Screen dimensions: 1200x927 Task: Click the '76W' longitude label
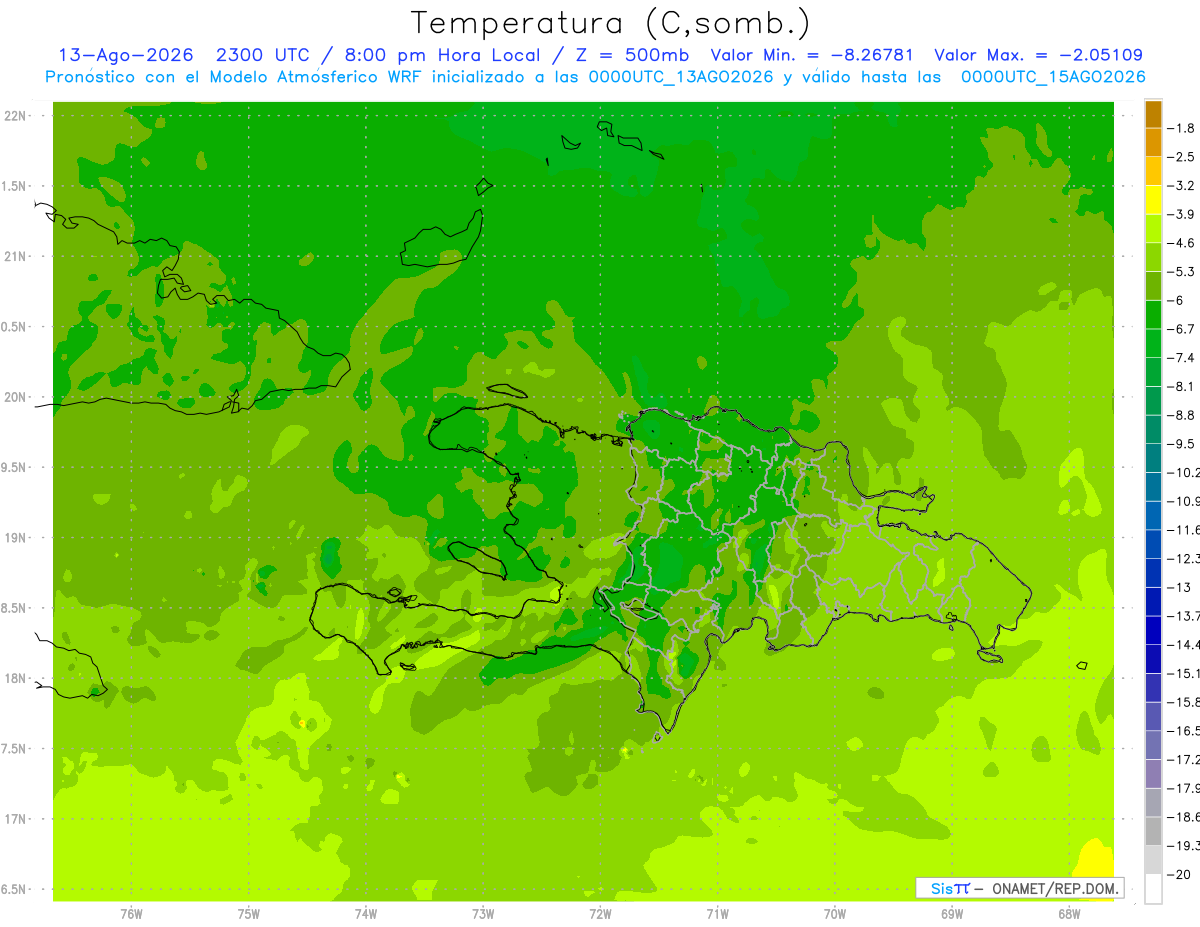coord(131,913)
